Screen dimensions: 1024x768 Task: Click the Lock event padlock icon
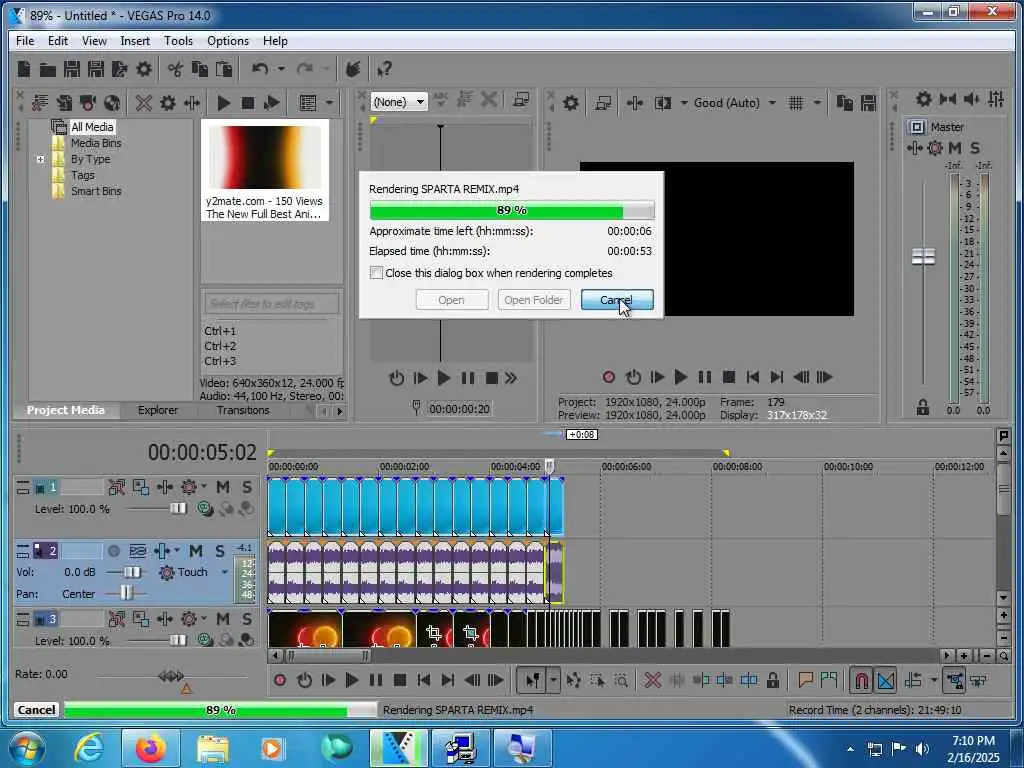point(773,680)
